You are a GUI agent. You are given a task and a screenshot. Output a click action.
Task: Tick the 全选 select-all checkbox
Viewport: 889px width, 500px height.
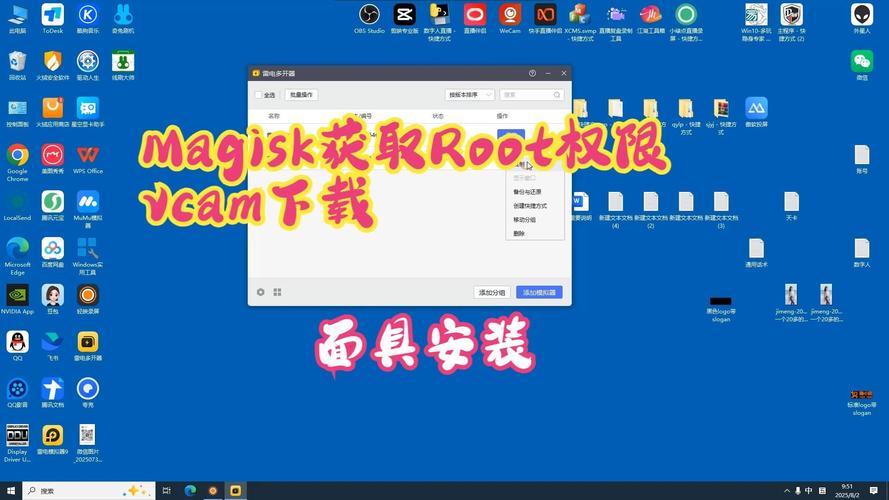point(259,95)
